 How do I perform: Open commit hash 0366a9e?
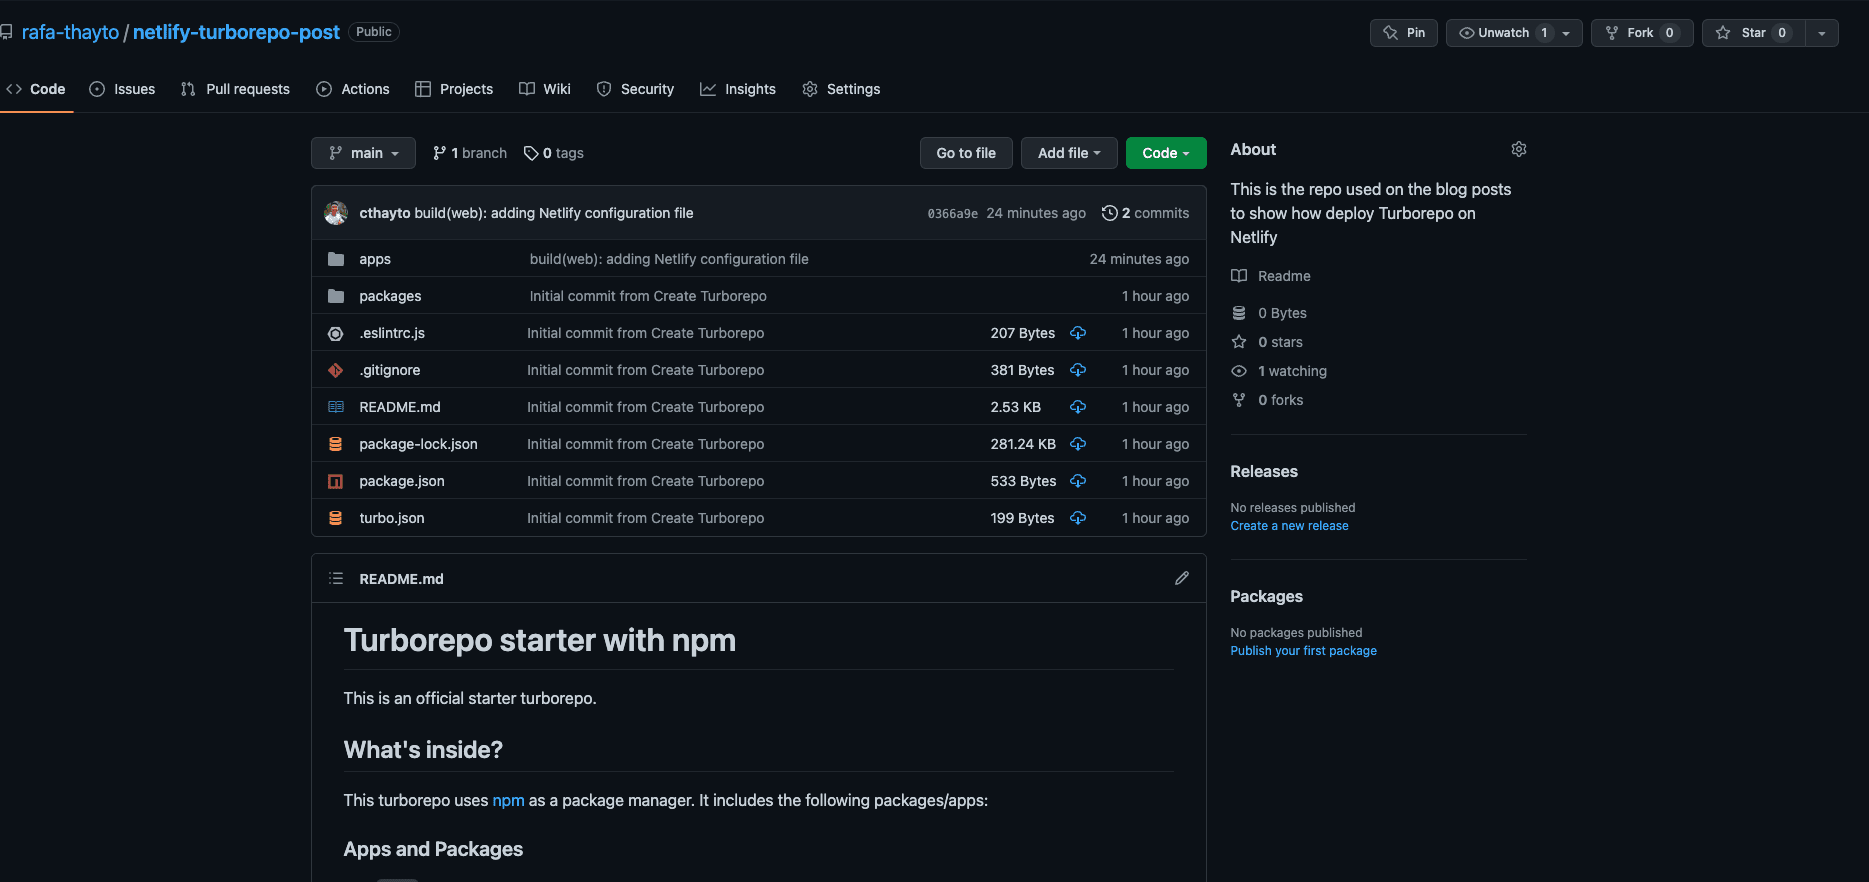952,213
